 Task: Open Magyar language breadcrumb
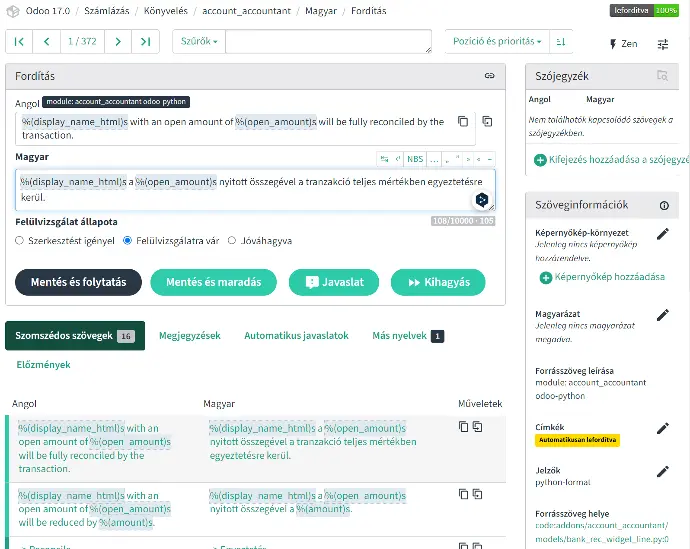[x=321, y=11]
